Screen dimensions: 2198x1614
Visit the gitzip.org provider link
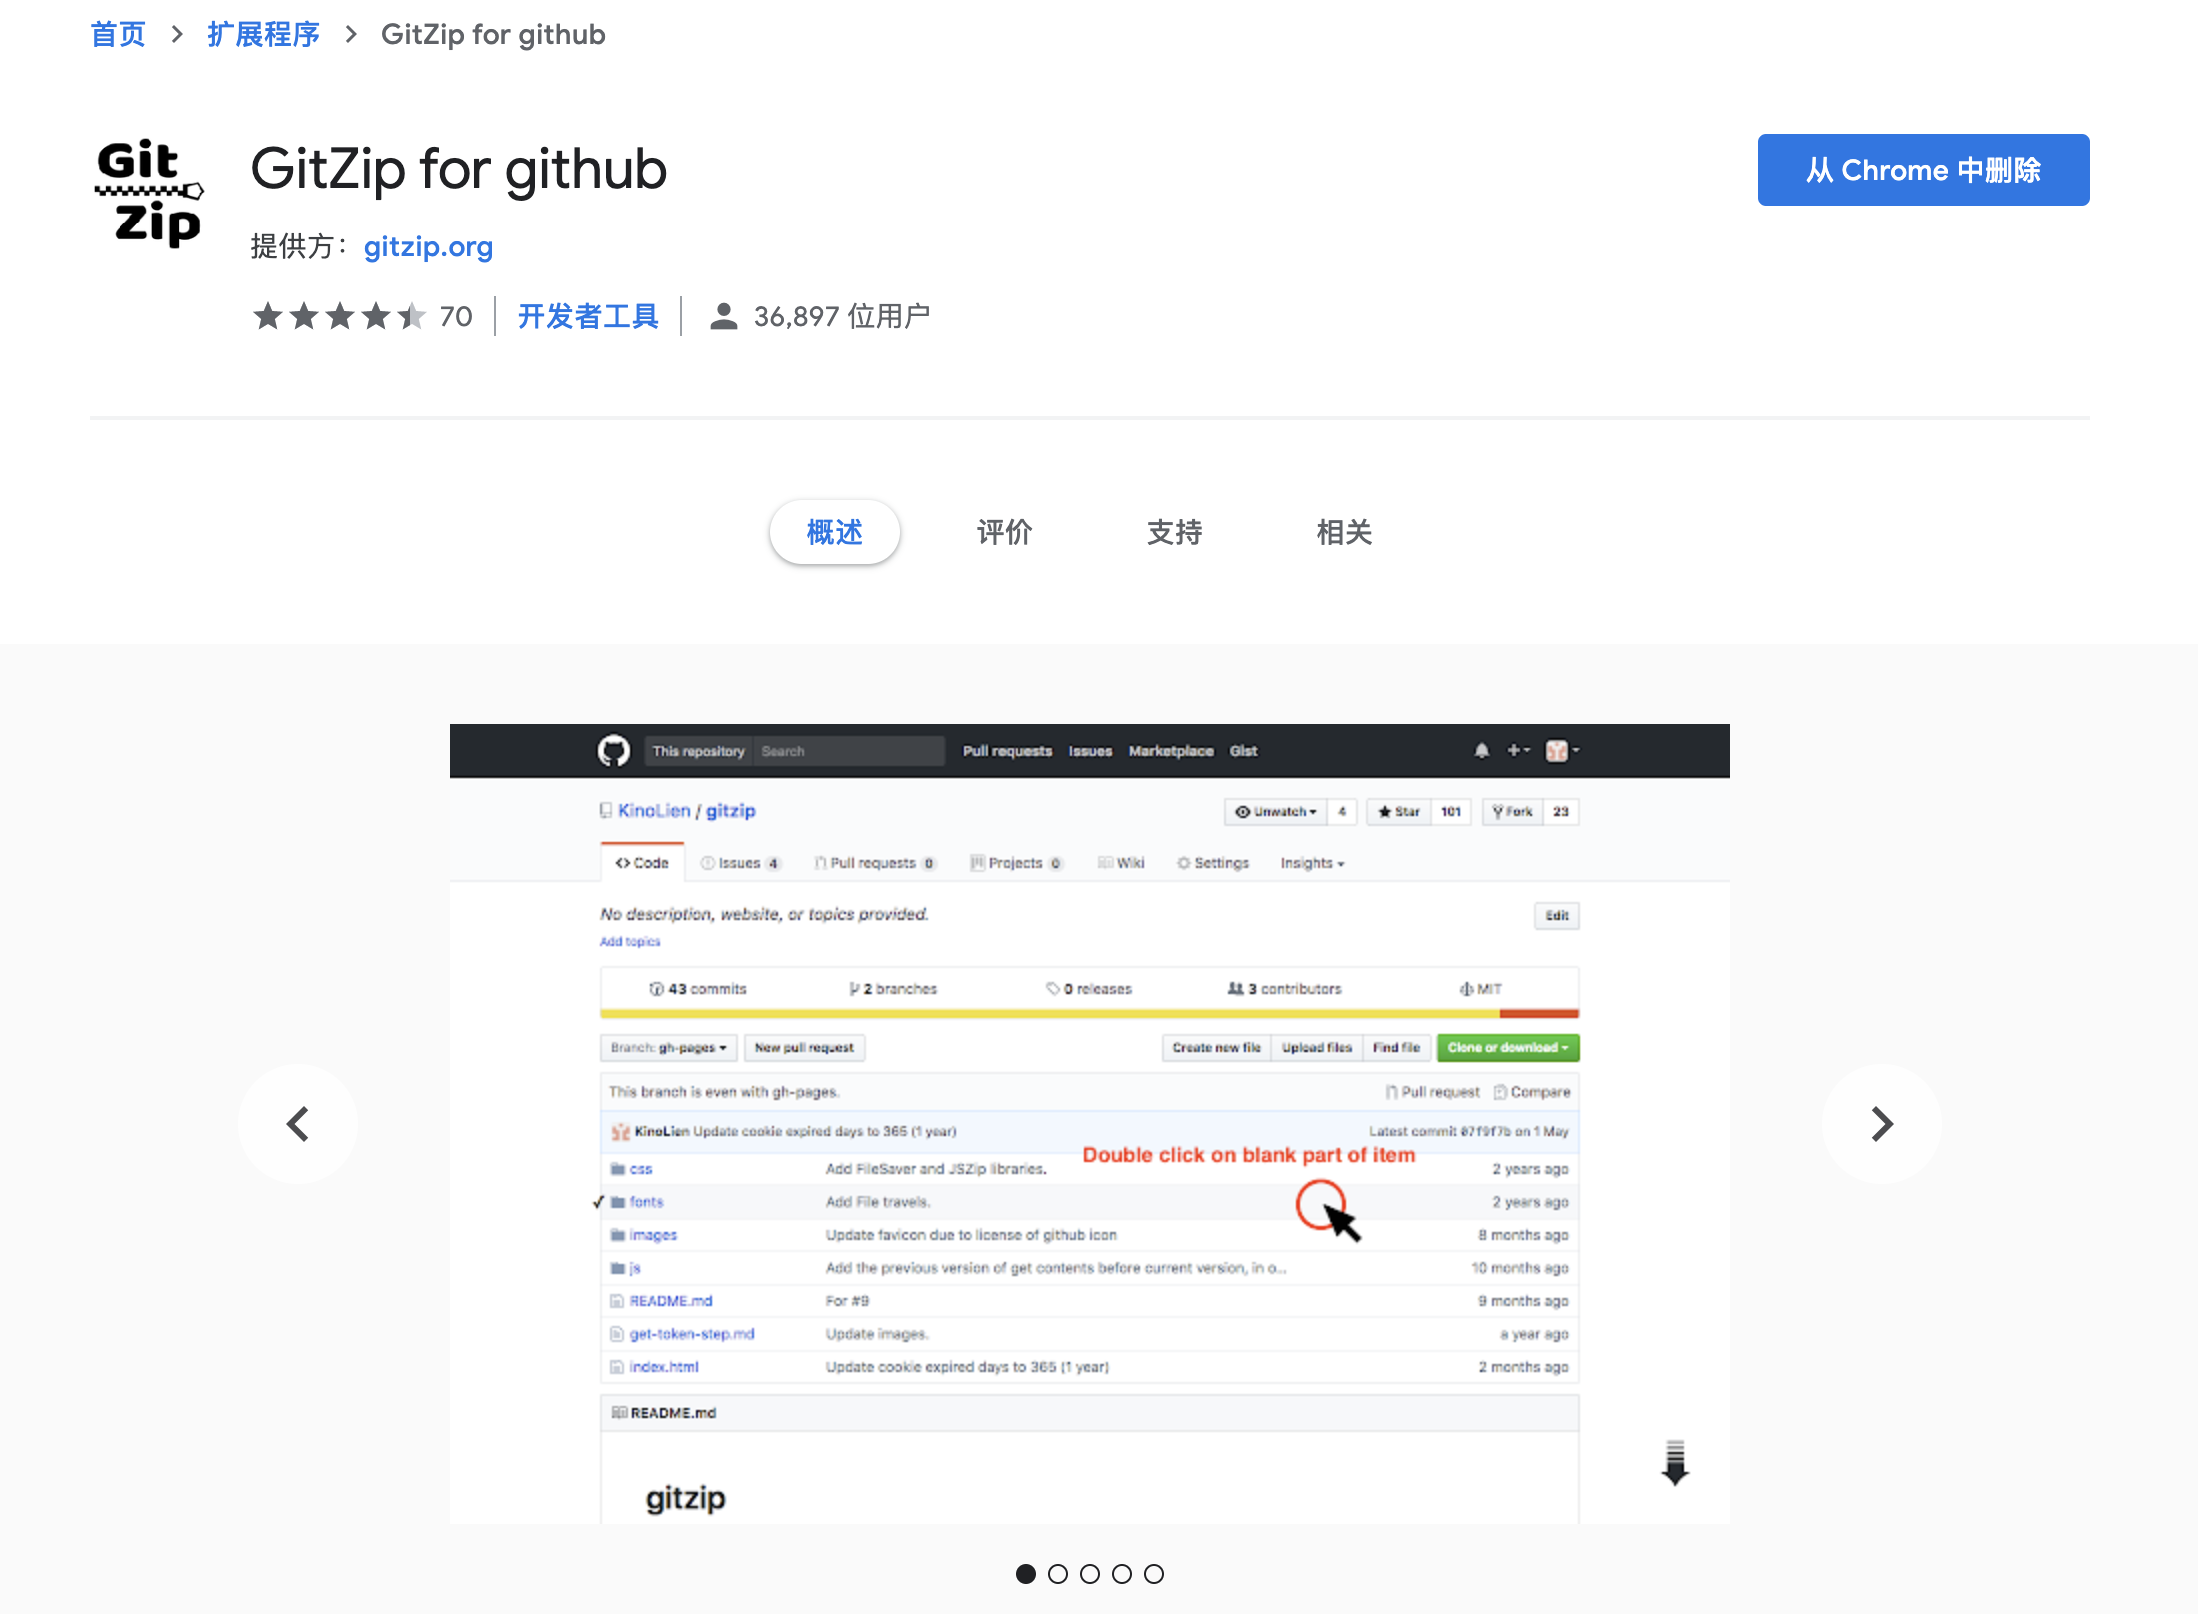[427, 247]
